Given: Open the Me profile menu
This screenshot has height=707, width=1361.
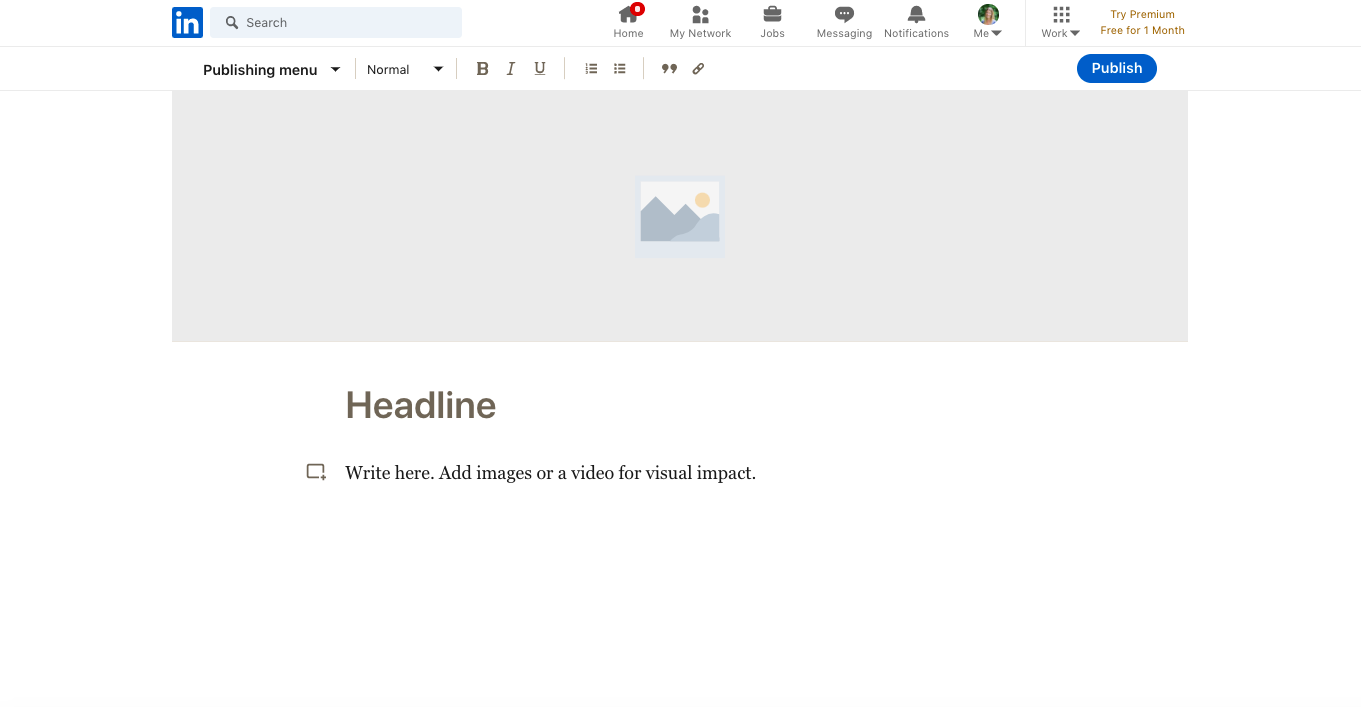Looking at the screenshot, I should click(x=988, y=22).
